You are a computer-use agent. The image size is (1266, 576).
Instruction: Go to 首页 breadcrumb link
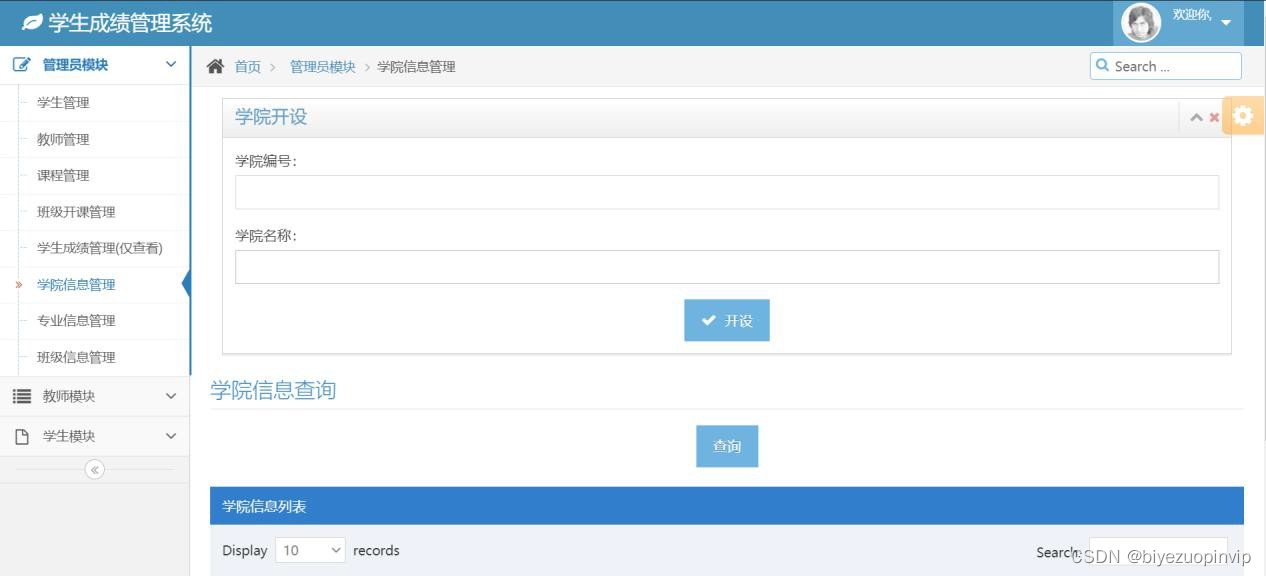tap(248, 67)
